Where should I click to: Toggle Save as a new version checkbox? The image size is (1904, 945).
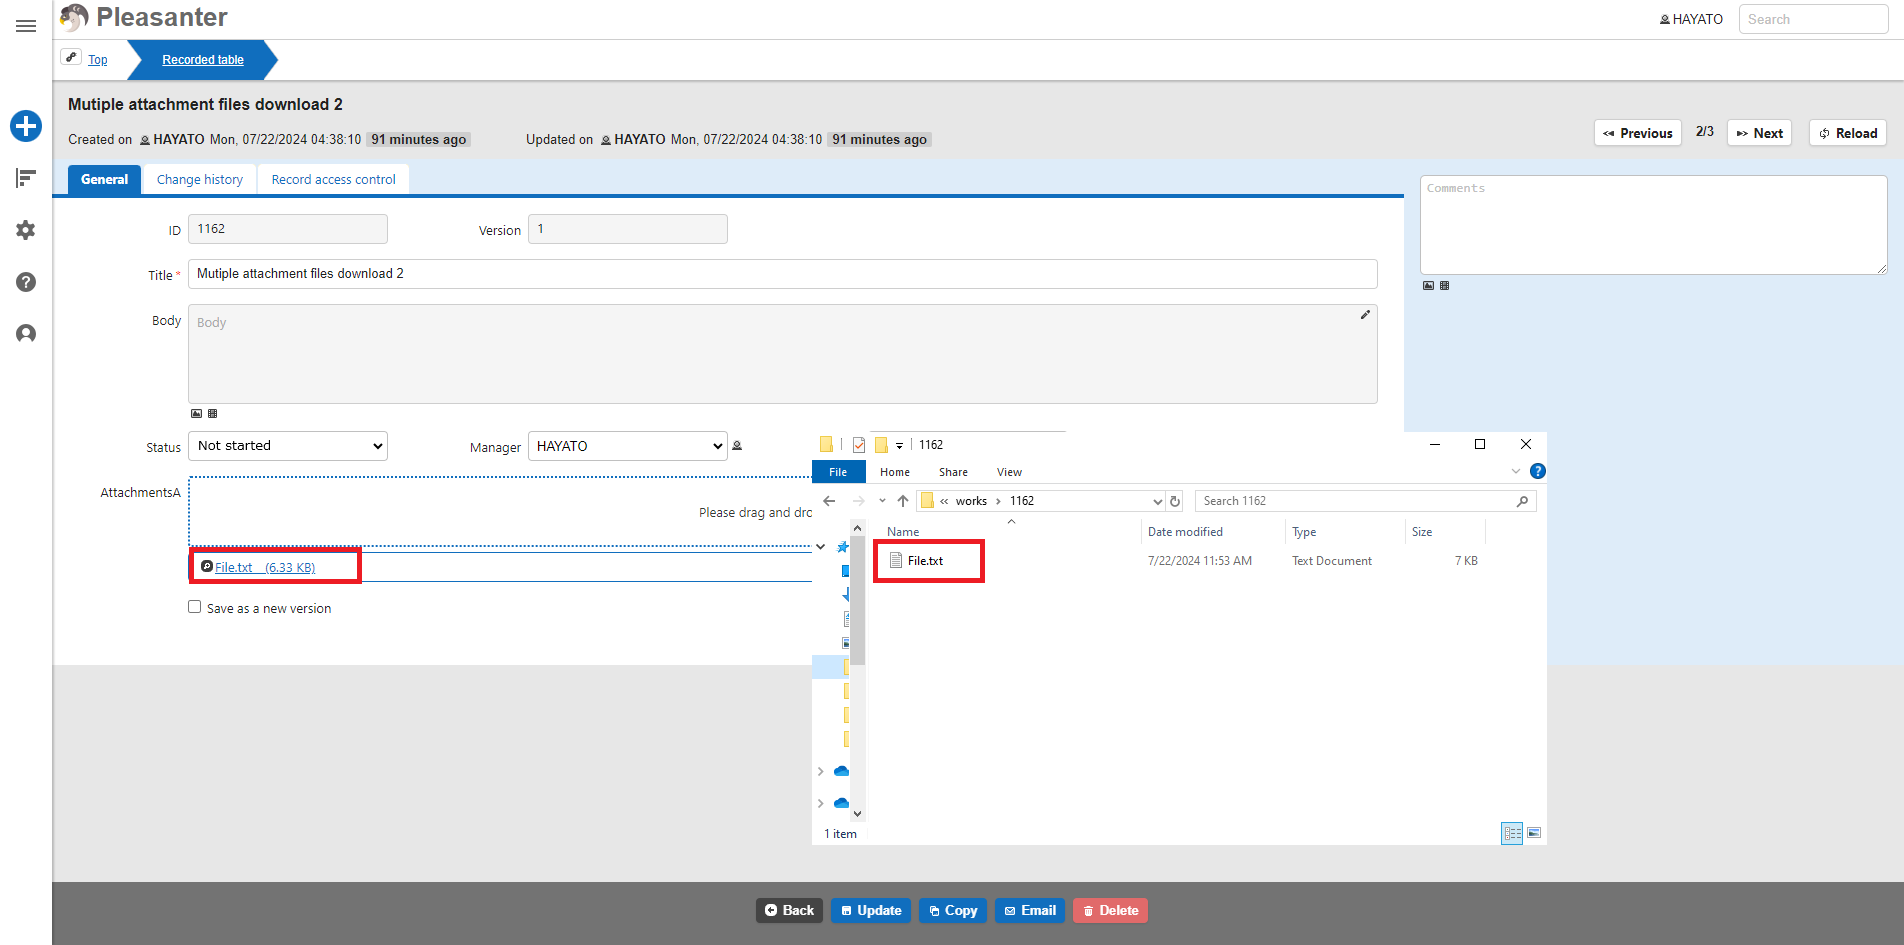[195, 607]
